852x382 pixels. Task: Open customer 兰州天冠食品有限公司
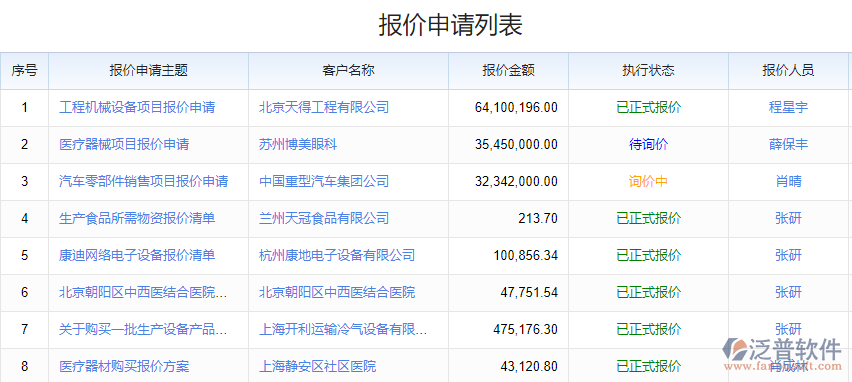324,218
